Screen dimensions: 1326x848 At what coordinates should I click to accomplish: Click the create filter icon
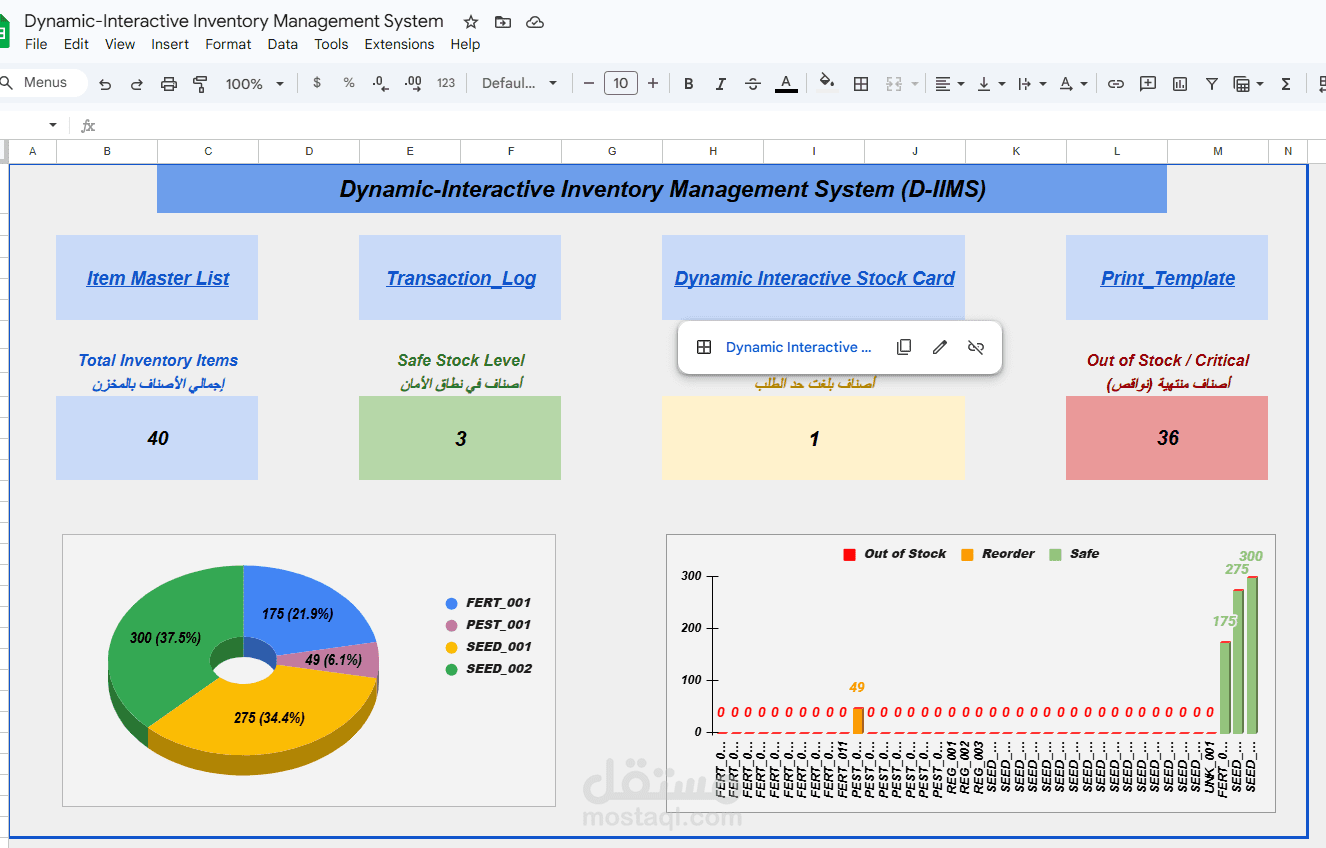click(x=1212, y=83)
